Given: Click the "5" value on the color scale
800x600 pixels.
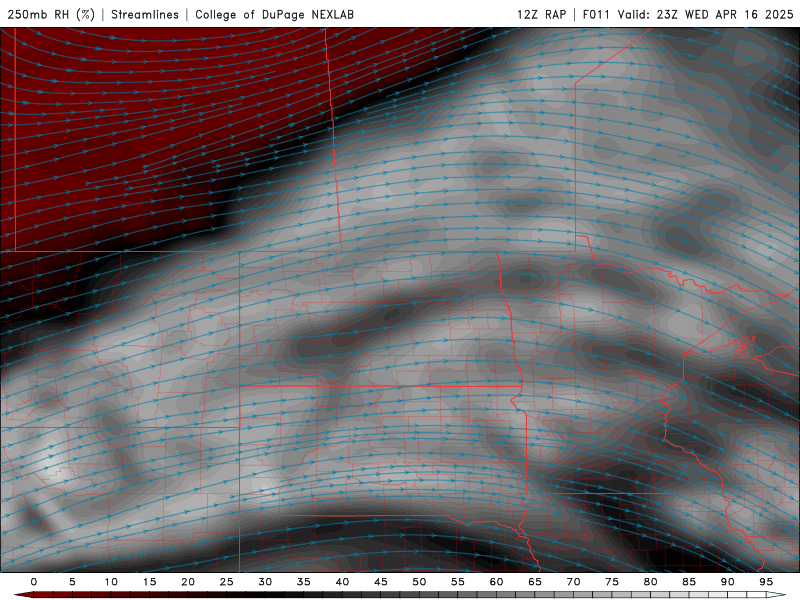Looking at the screenshot, I should pyautogui.click(x=72, y=582).
